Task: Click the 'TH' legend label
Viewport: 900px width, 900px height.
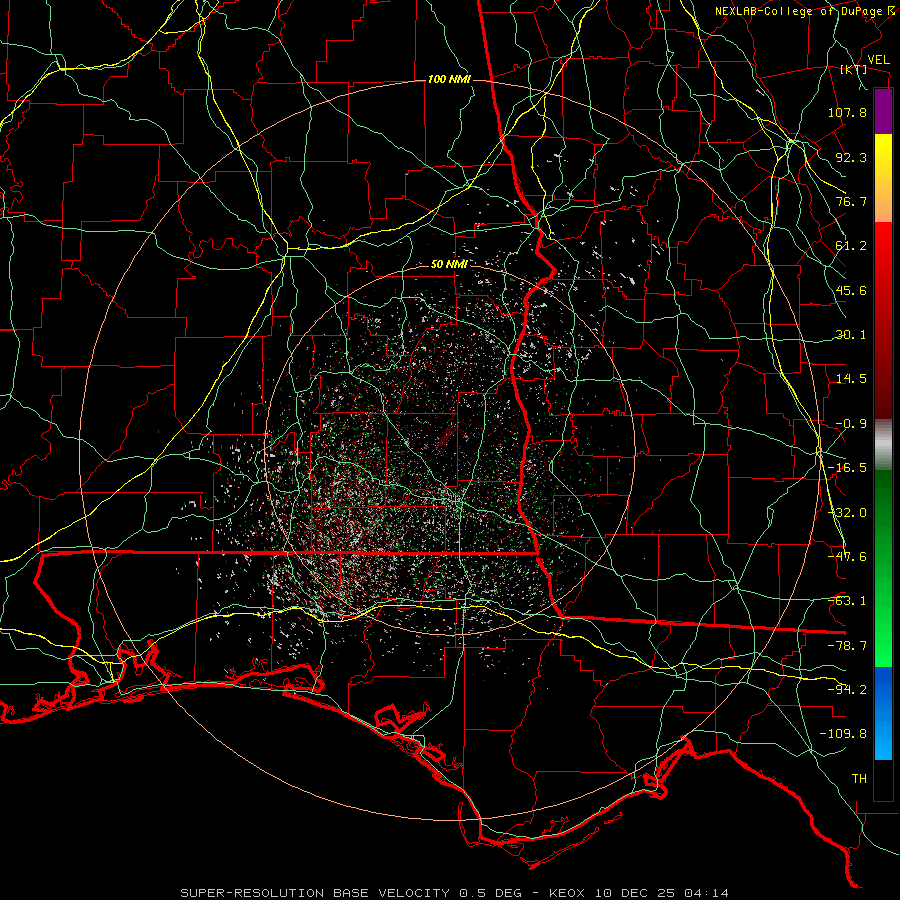Action: [859, 779]
